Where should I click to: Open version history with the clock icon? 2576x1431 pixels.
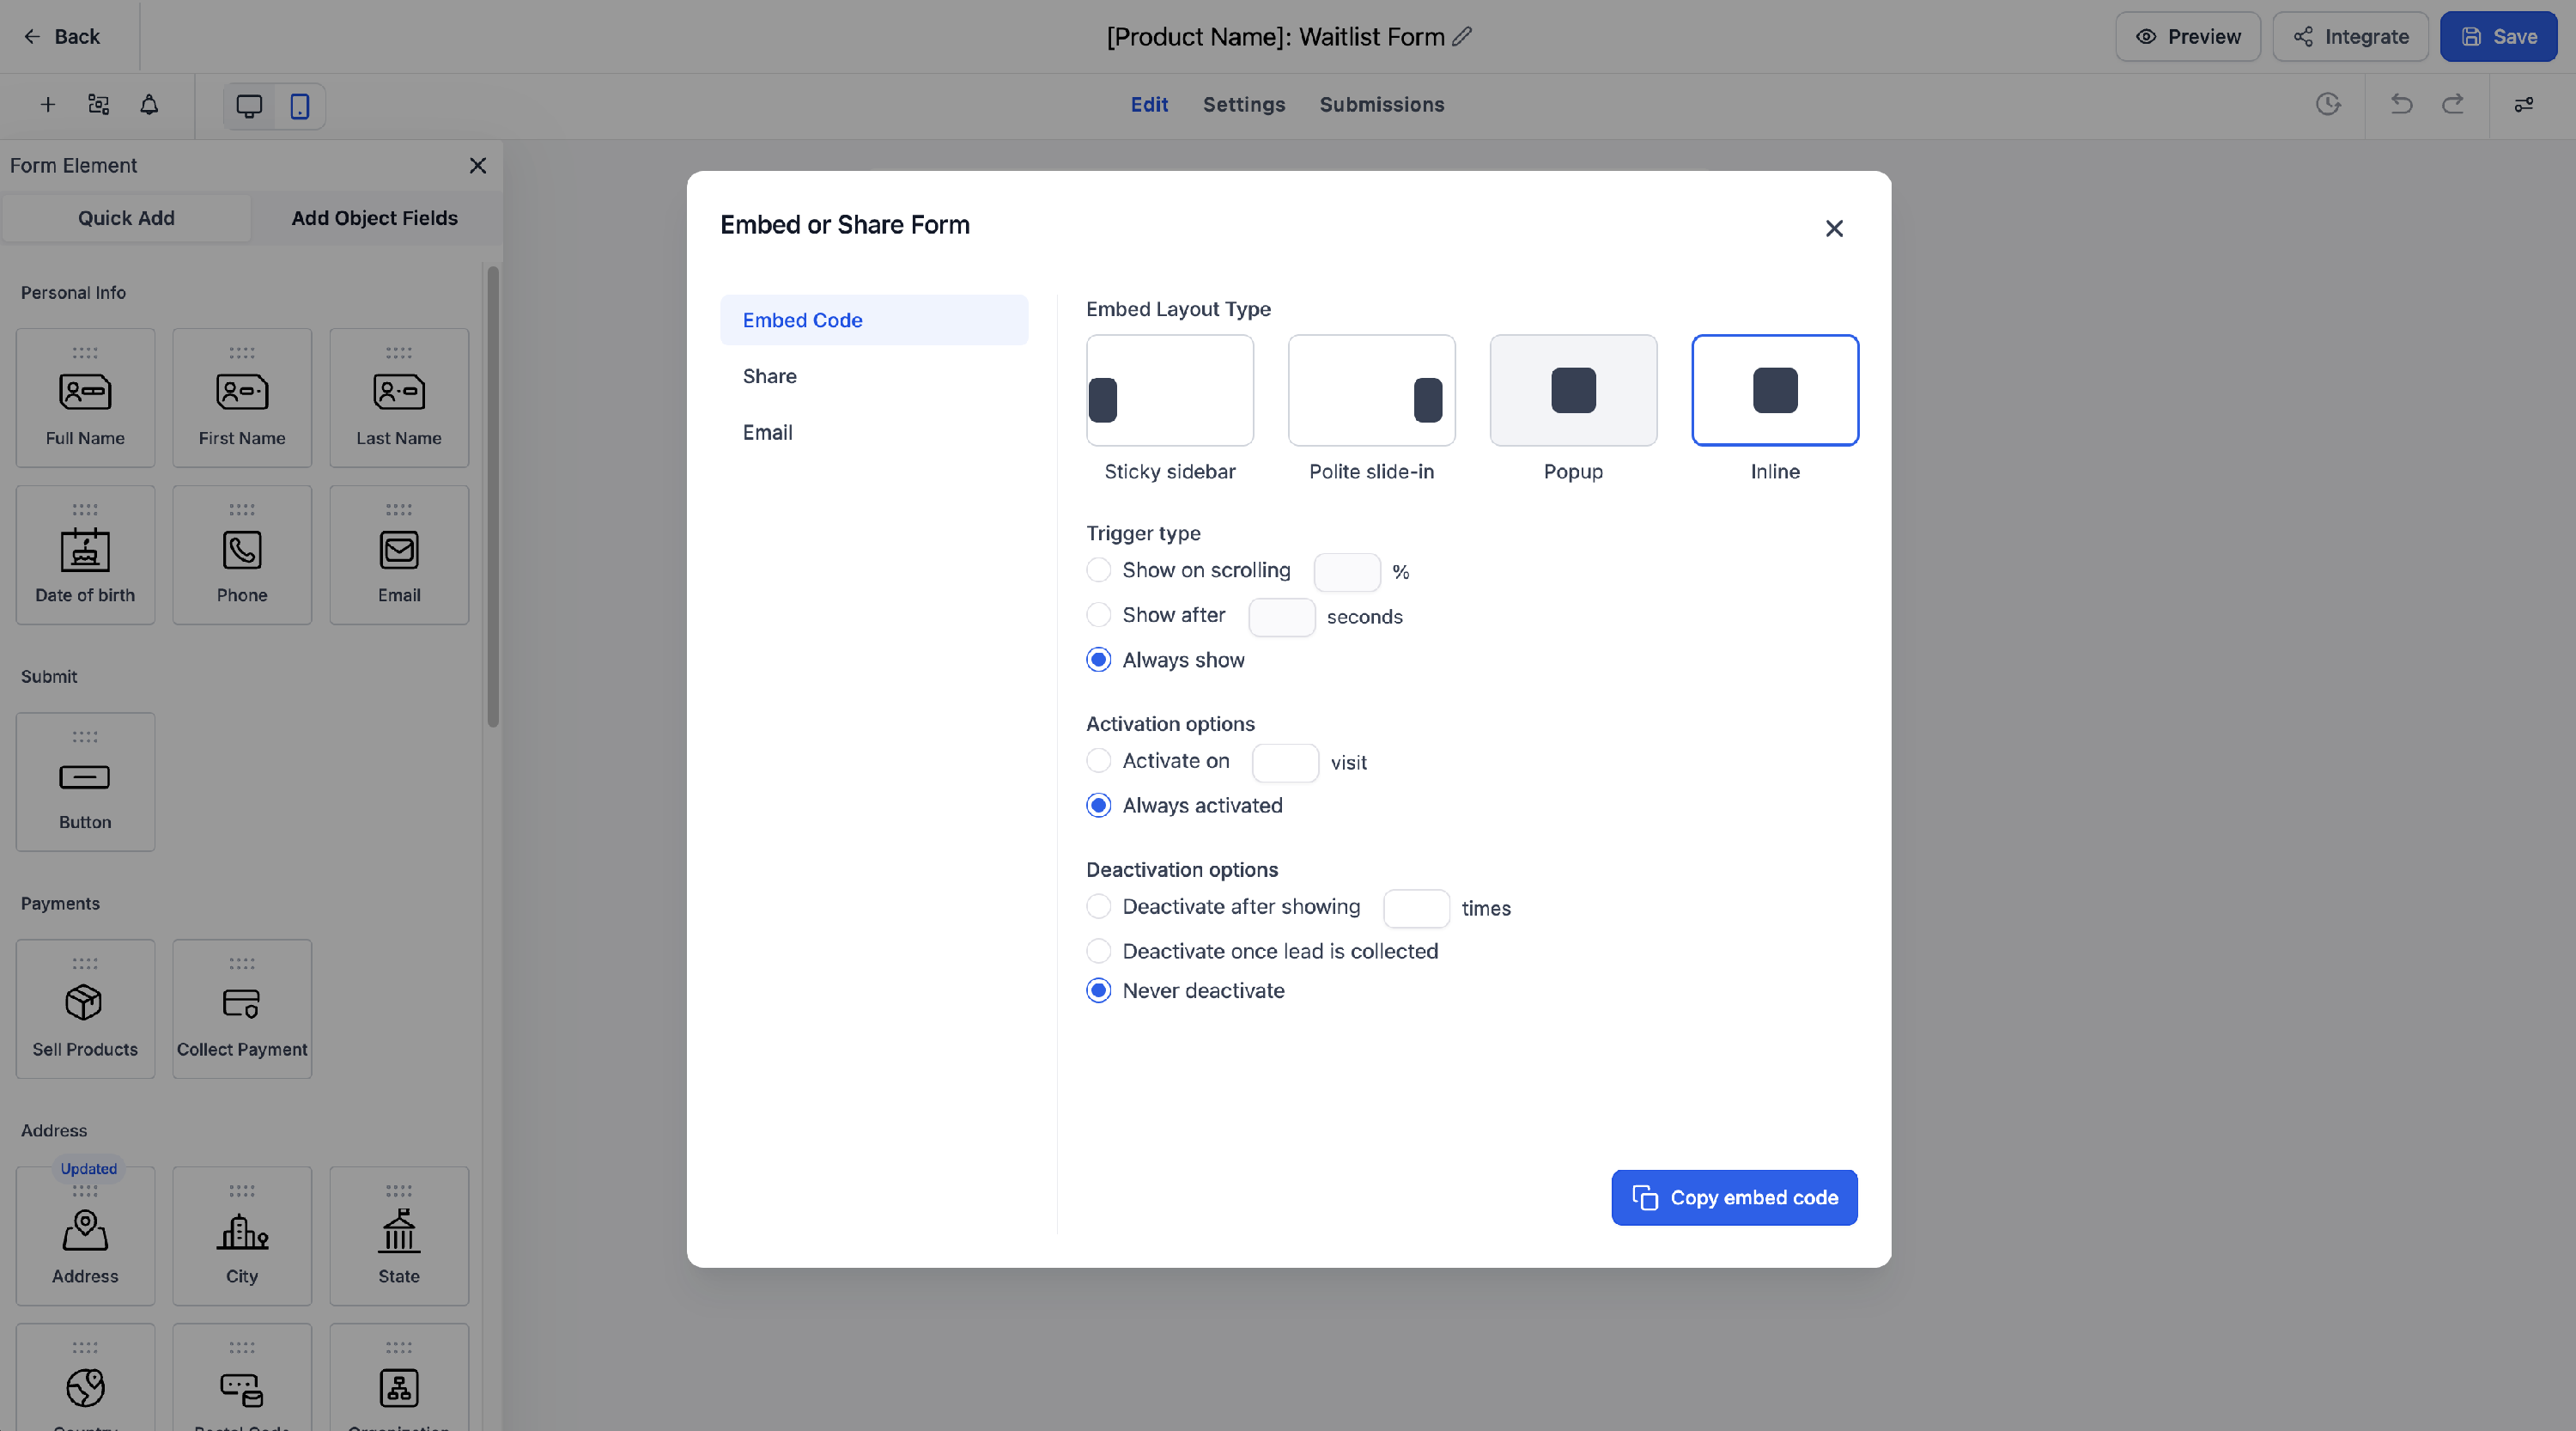click(2329, 104)
